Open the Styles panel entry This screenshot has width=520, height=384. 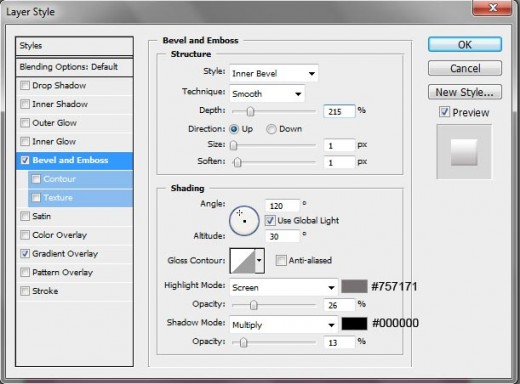tap(74, 46)
